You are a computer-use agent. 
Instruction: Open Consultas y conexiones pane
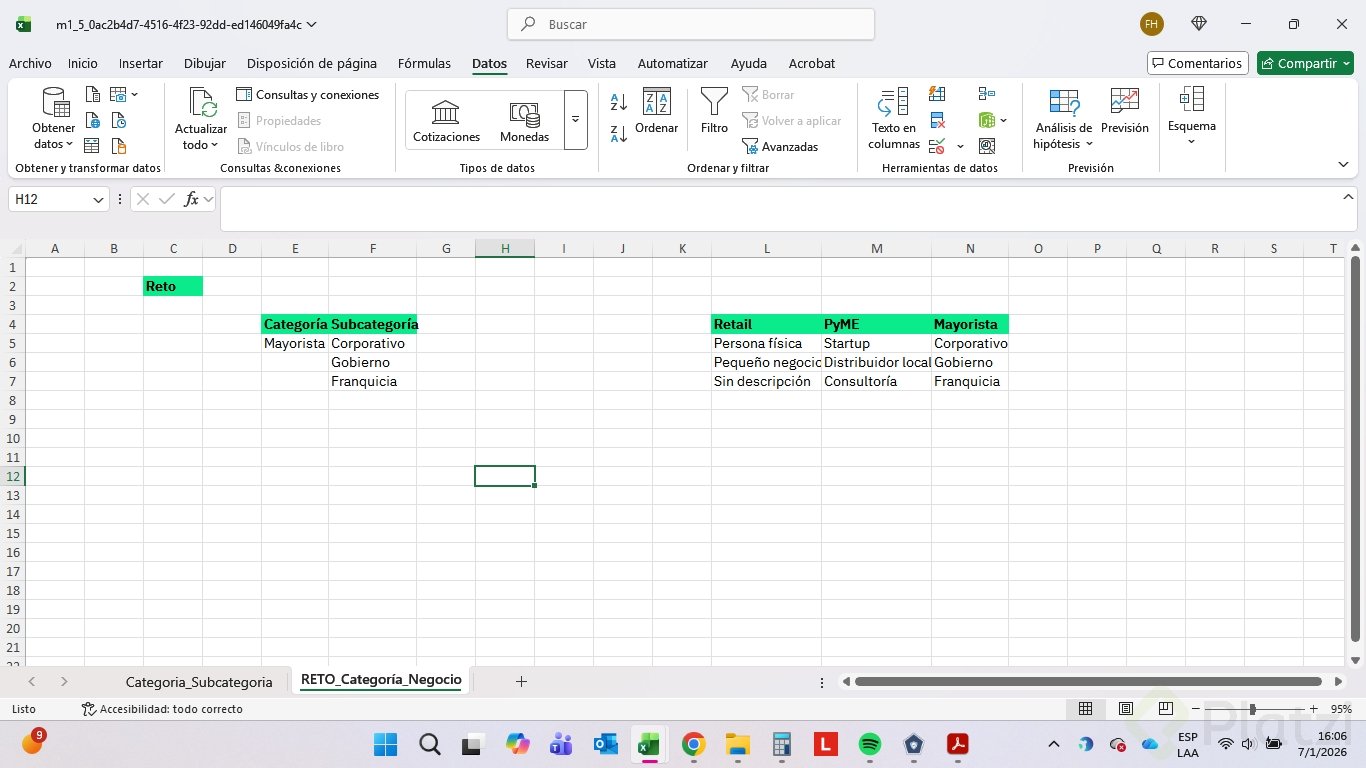click(x=308, y=95)
